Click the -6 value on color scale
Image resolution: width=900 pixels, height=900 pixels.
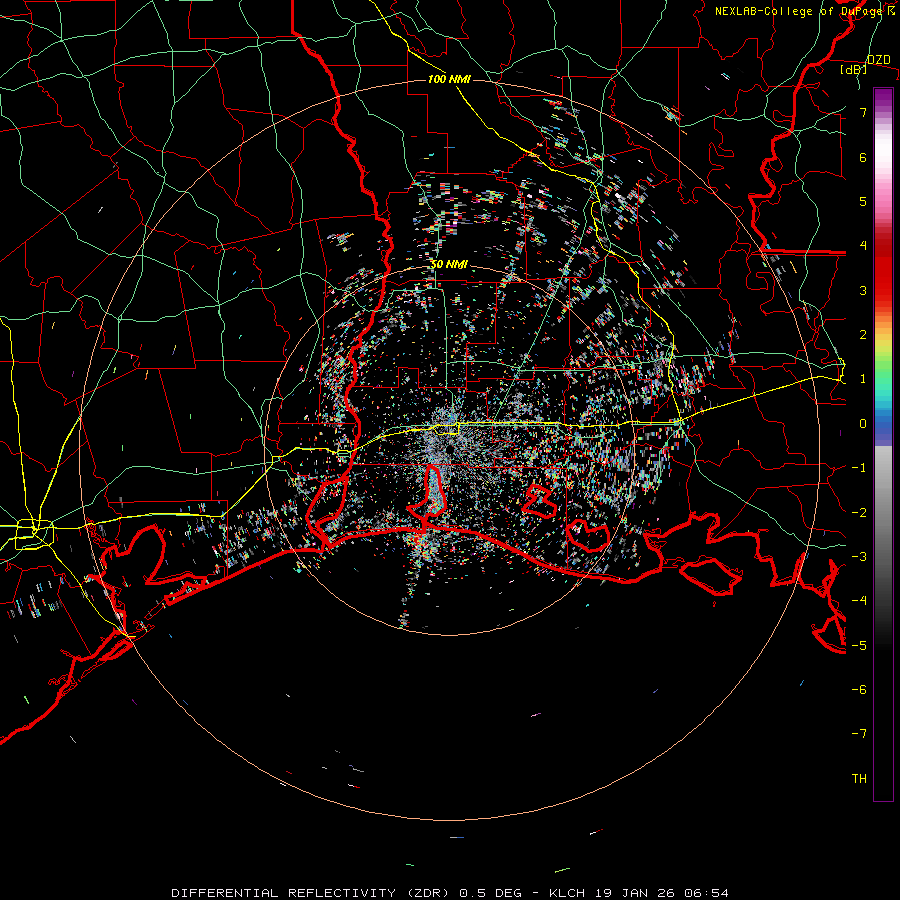[x=859, y=690]
